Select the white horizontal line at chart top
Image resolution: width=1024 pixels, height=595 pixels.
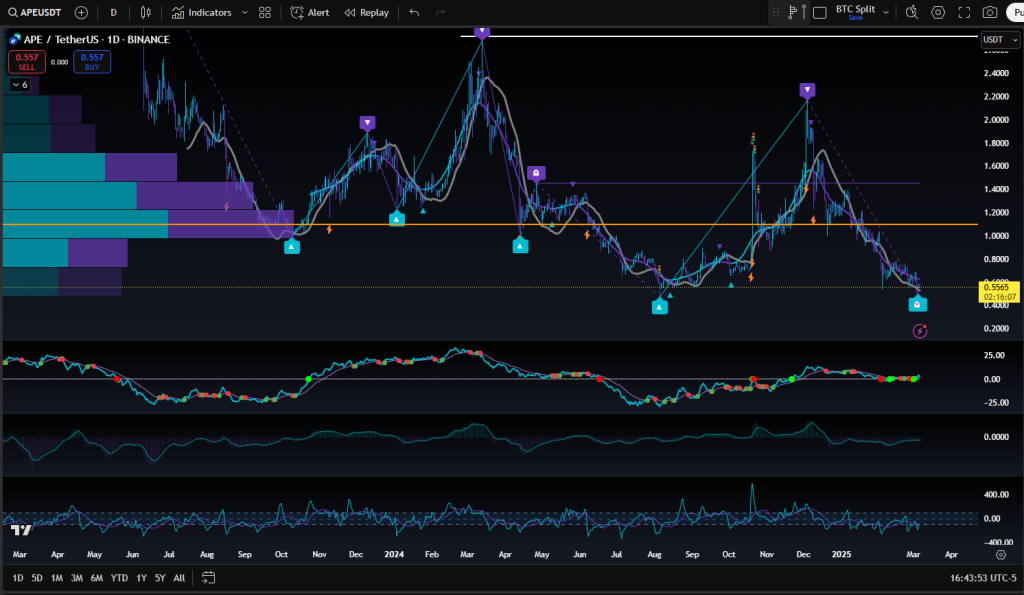point(718,36)
